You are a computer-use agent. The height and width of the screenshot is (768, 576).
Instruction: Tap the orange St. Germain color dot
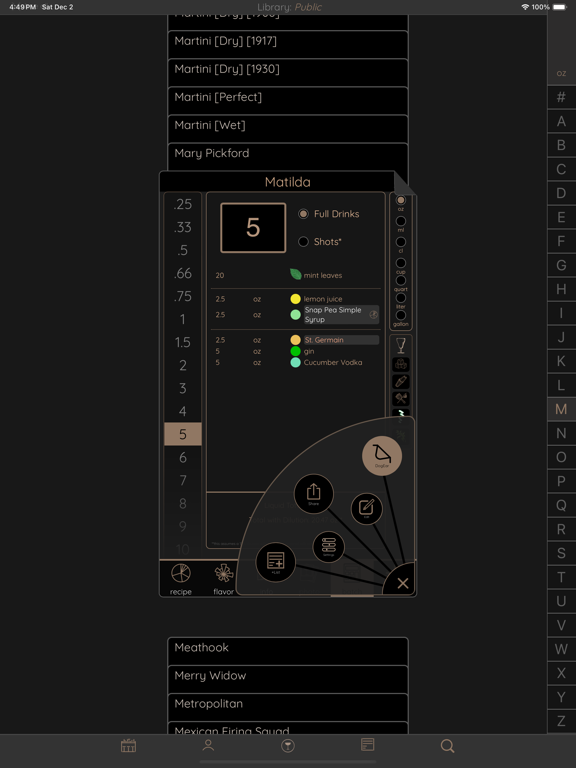pyautogui.click(x=295, y=340)
